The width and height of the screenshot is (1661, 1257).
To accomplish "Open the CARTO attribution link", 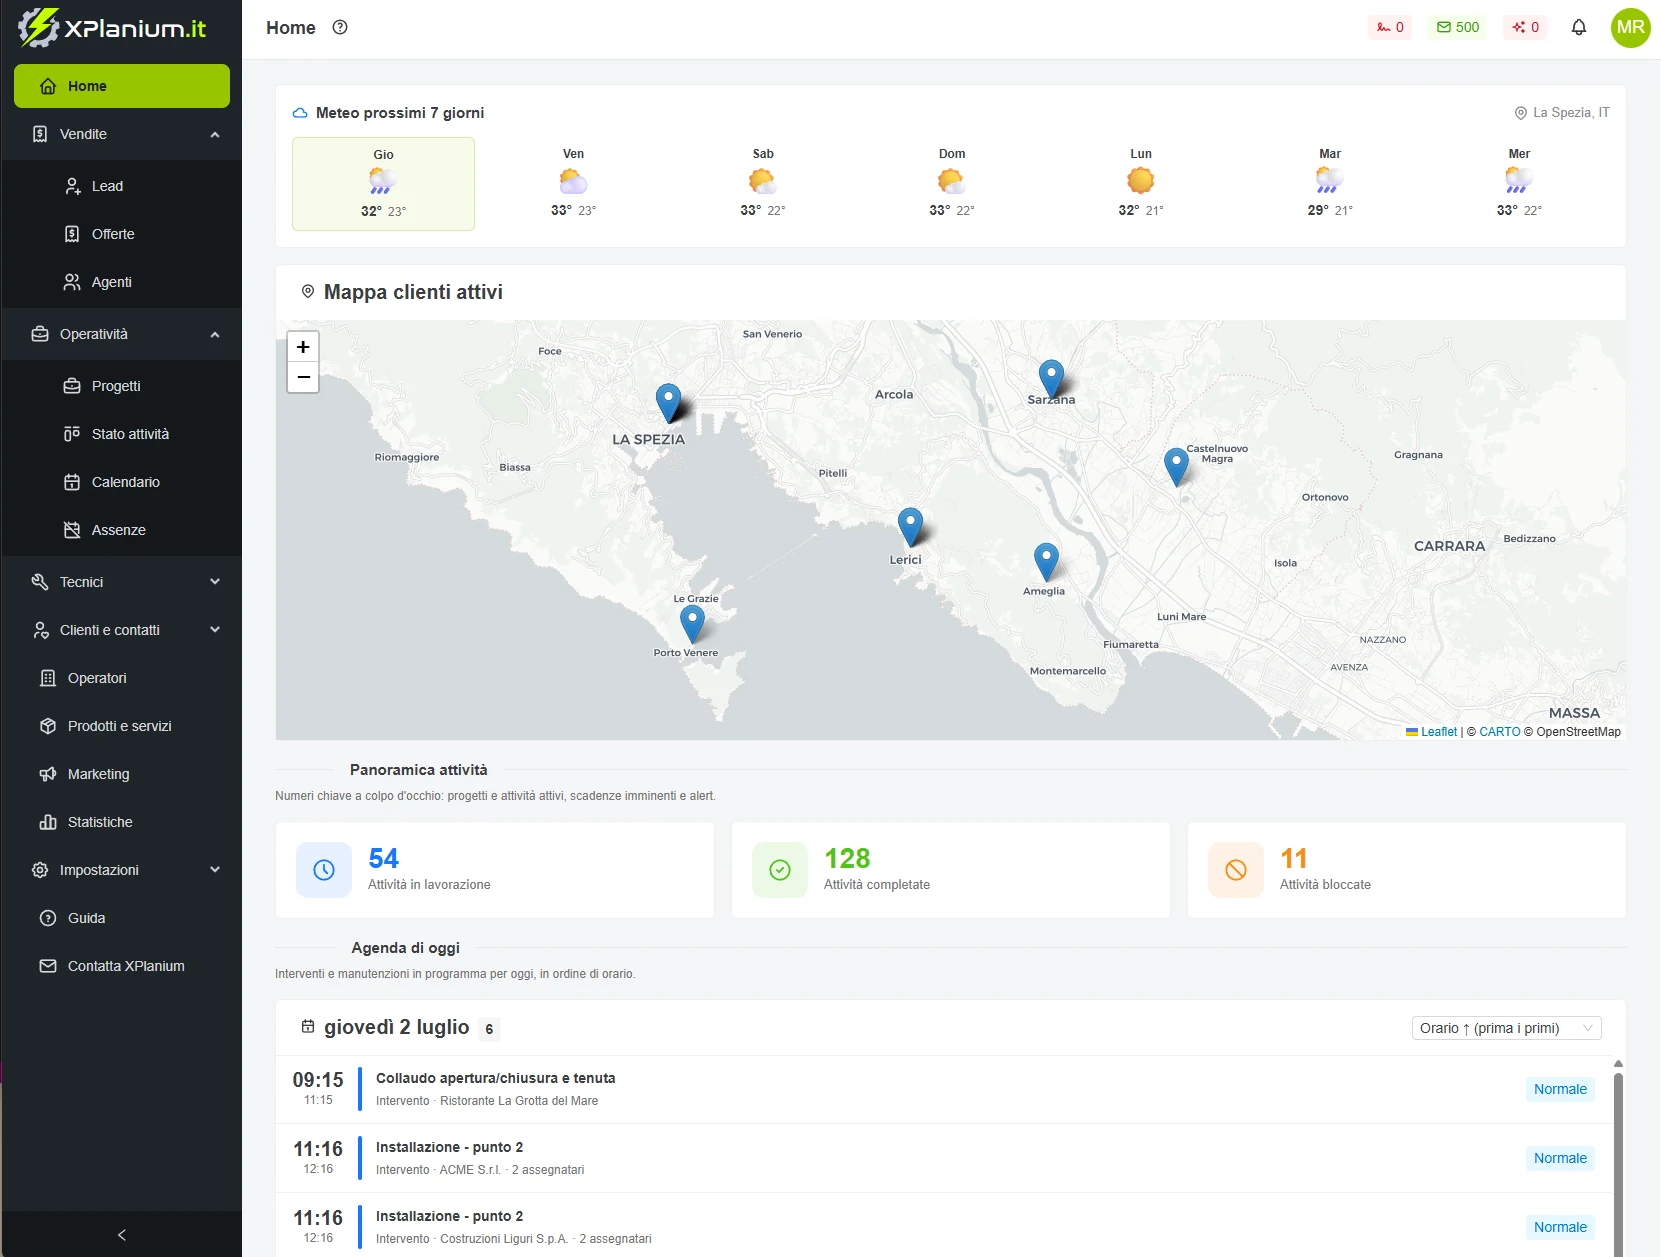I will pyautogui.click(x=1500, y=732).
